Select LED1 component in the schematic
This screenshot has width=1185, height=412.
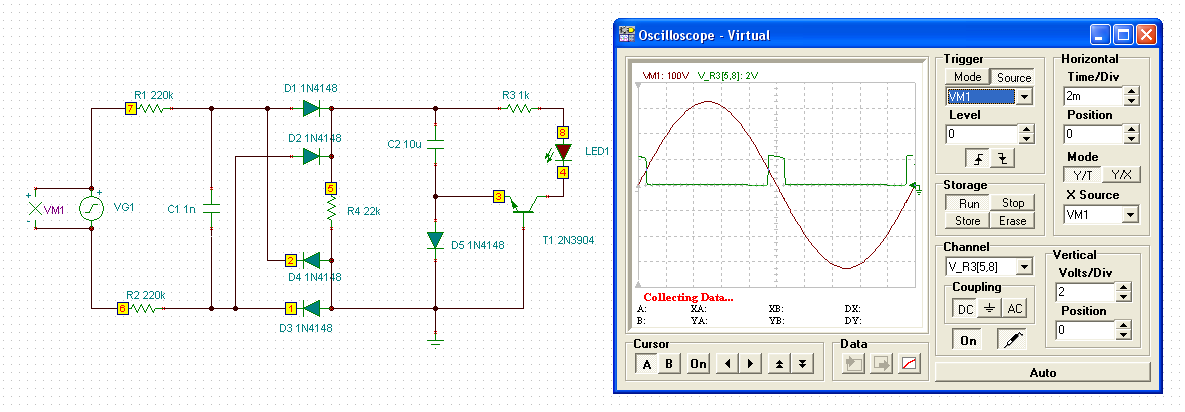pos(563,152)
